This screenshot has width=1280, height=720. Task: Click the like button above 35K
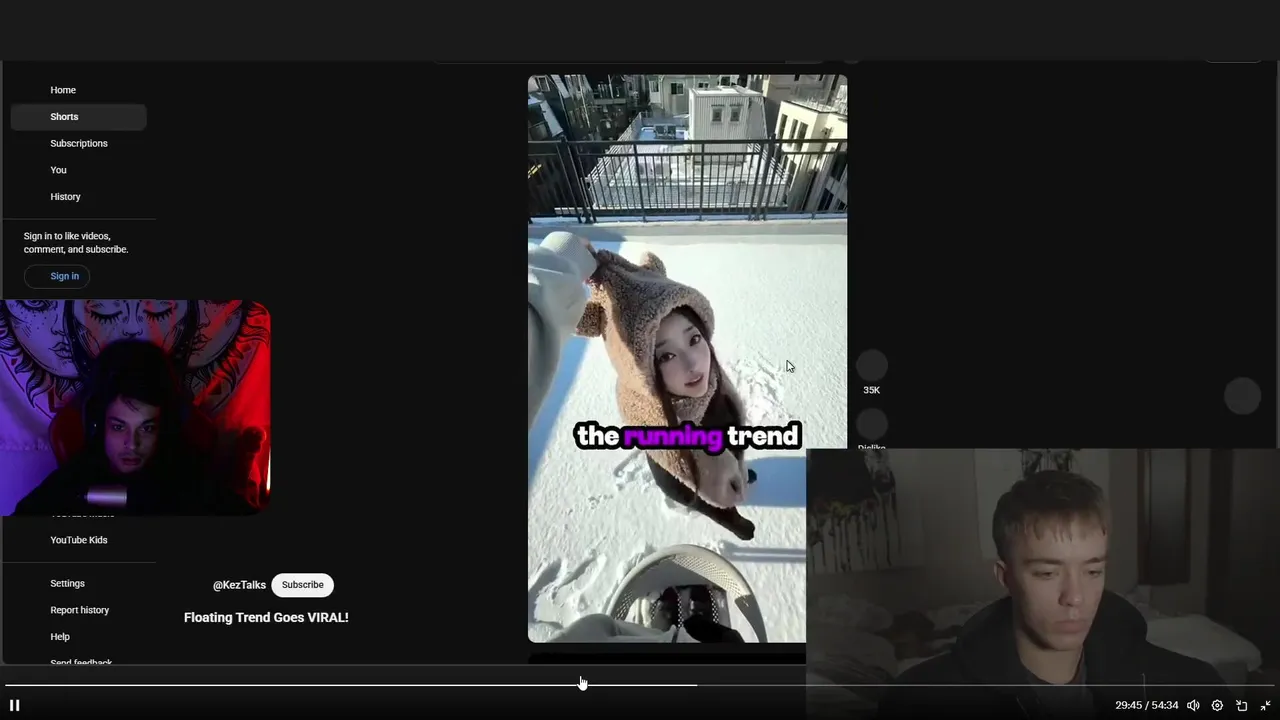pos(872,365)
